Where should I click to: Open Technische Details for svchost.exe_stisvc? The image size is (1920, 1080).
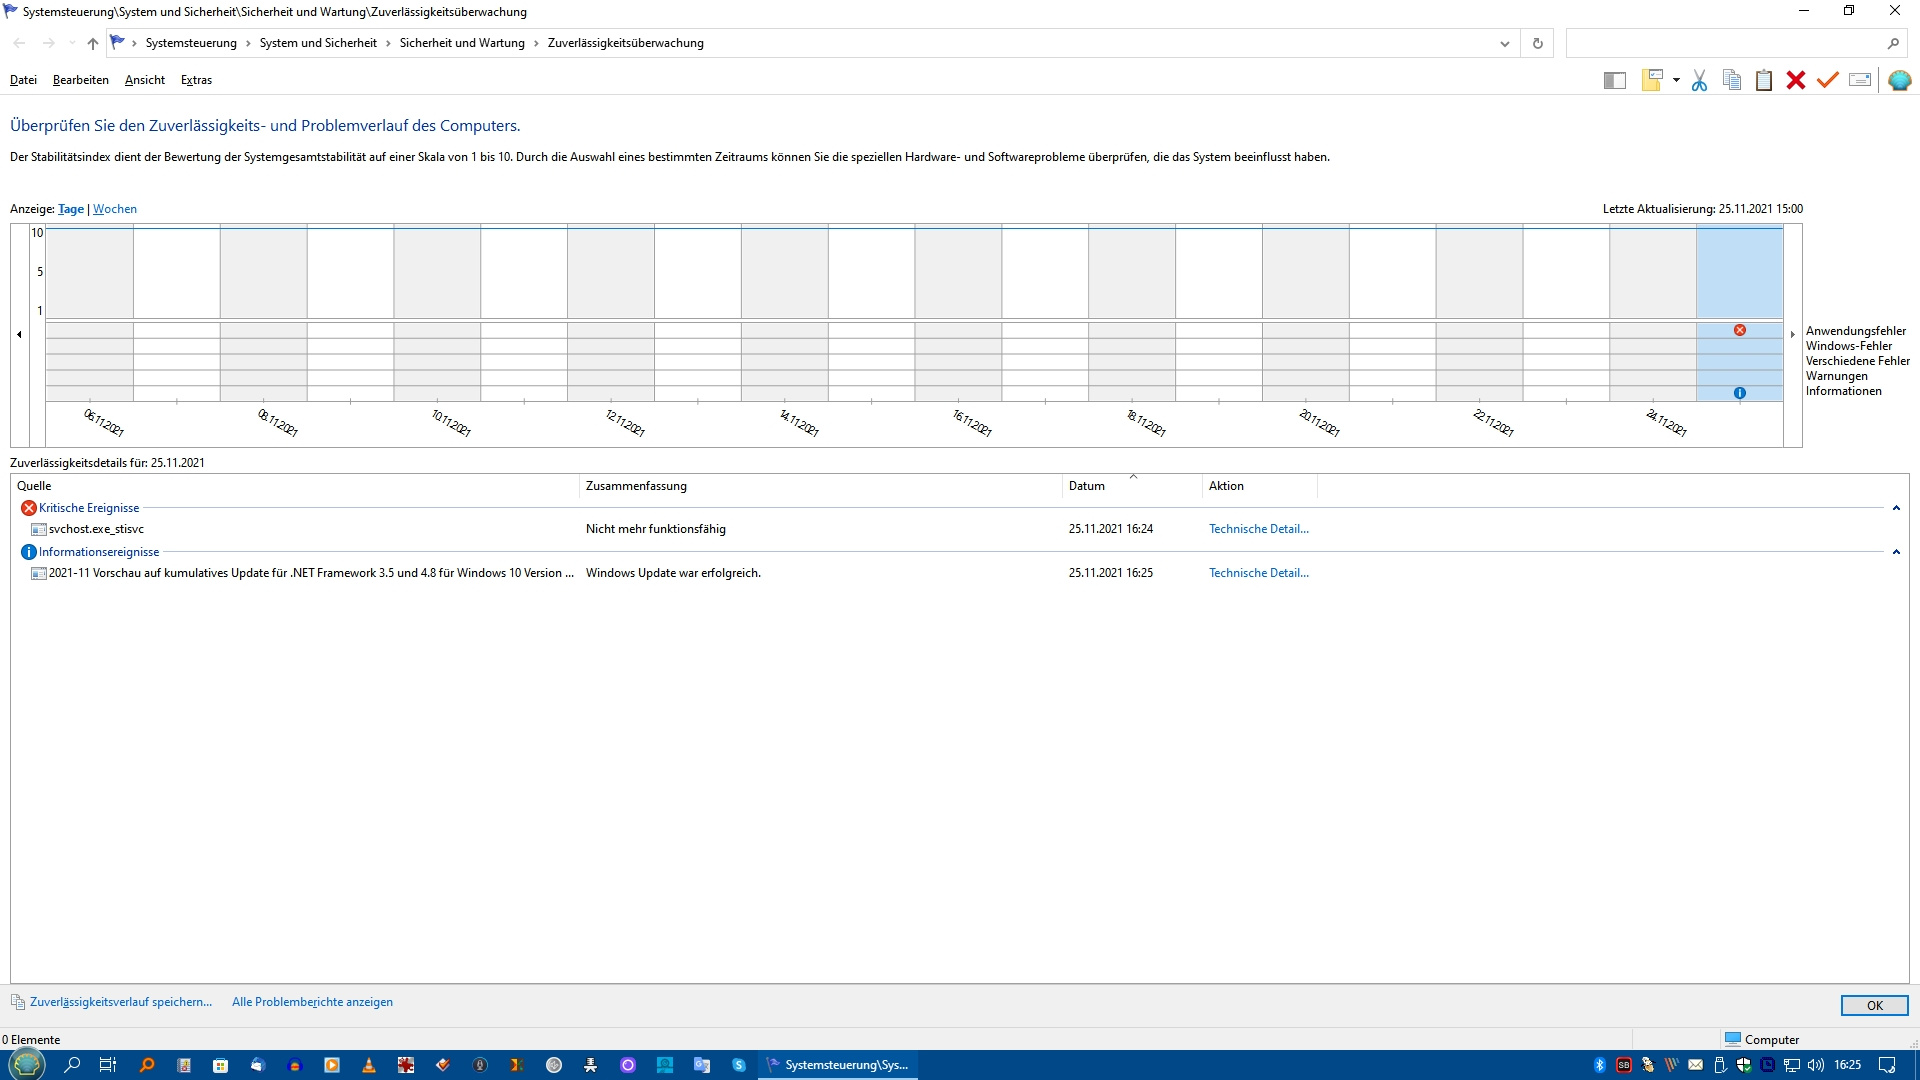click(1259, 529)
